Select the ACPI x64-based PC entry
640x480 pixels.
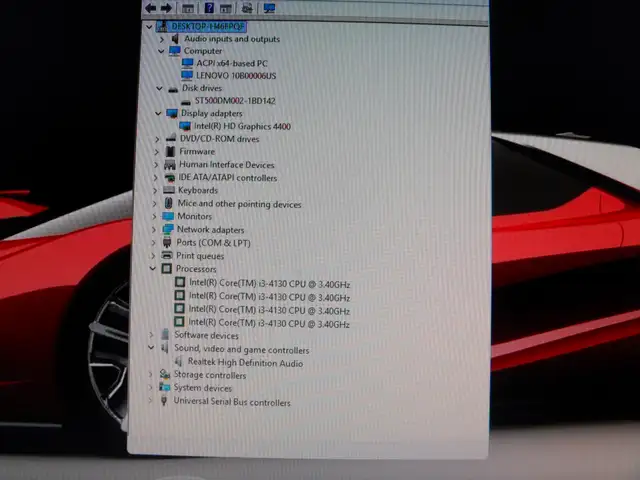coord(232,63)
